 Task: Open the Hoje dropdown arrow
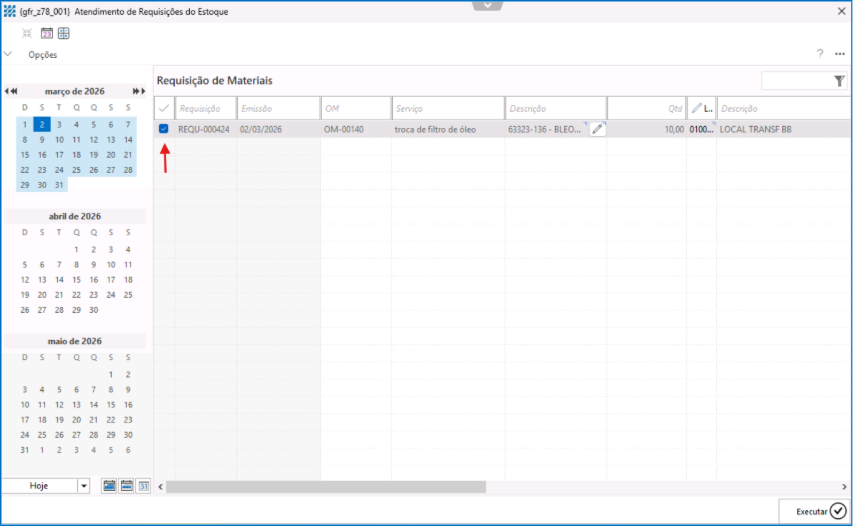pos(83,486)
